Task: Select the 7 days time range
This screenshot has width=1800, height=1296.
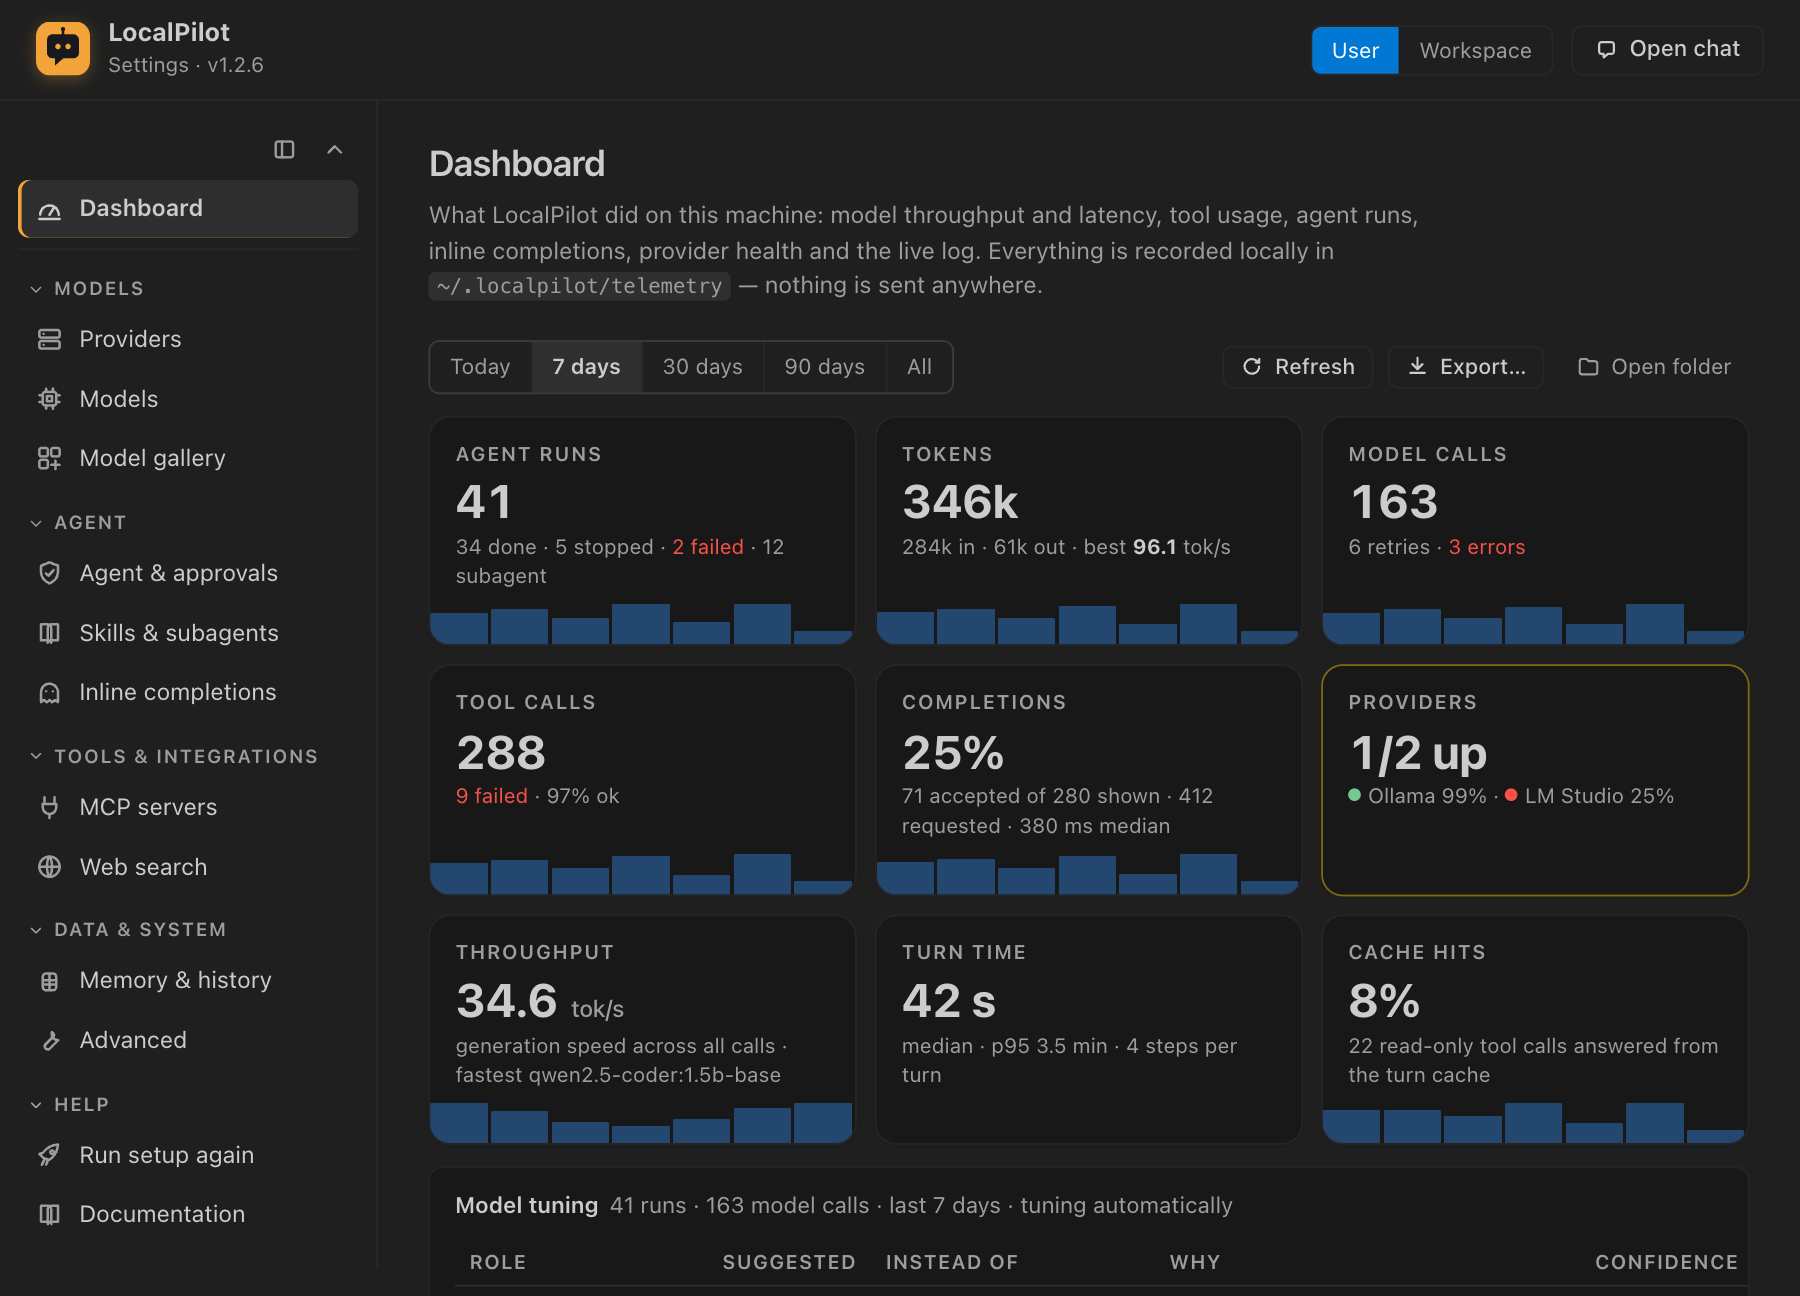Action: [586, 367]
